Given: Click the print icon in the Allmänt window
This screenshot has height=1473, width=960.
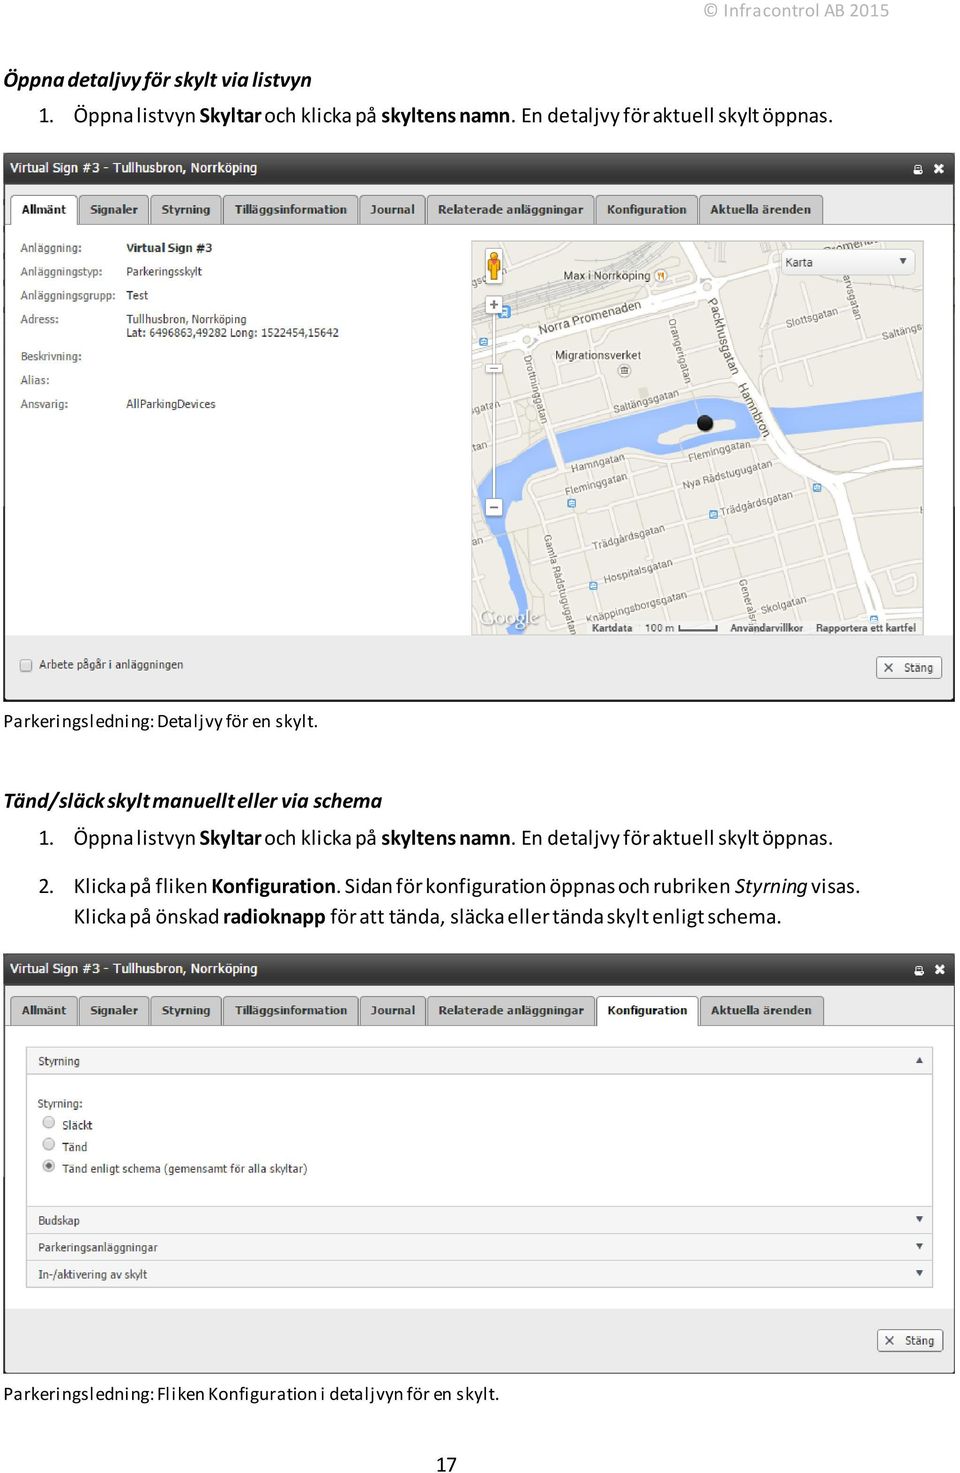Looking at the screenshot, I should tap(918, 169).
